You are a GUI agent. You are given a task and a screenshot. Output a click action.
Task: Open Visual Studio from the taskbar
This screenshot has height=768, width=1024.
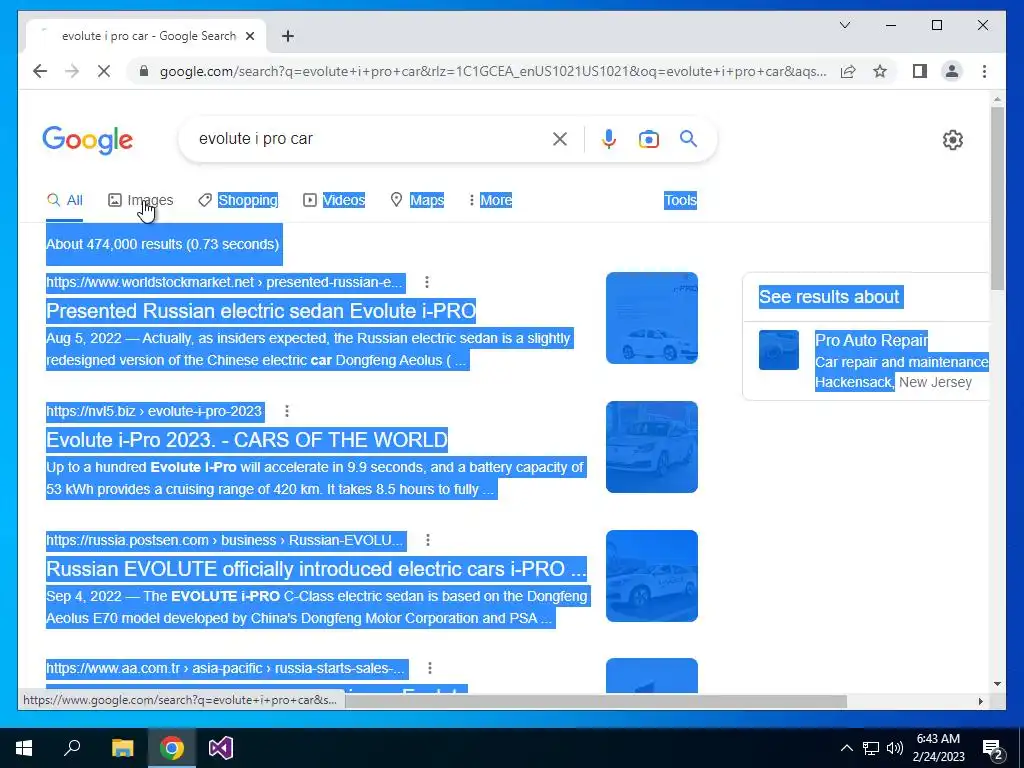[221, 748]
